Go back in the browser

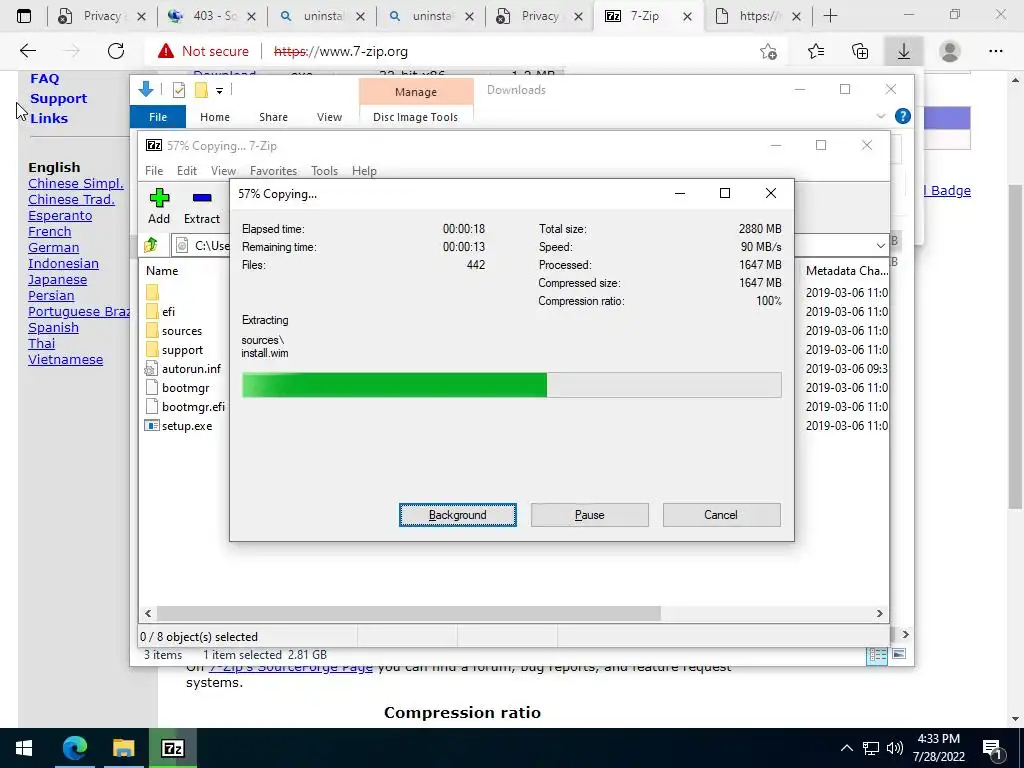coord(27,51)
